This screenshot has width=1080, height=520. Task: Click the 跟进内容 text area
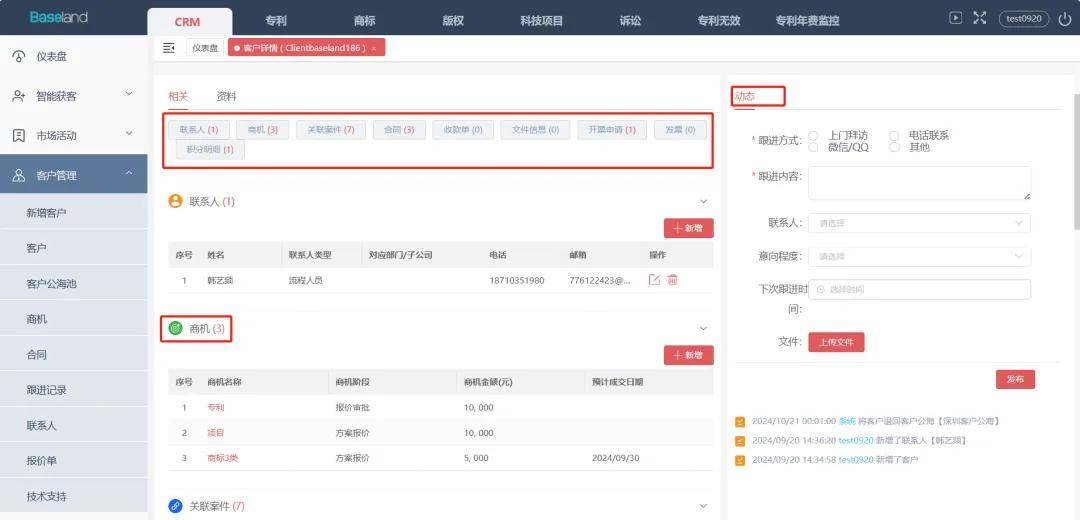[x=920, y=183]
